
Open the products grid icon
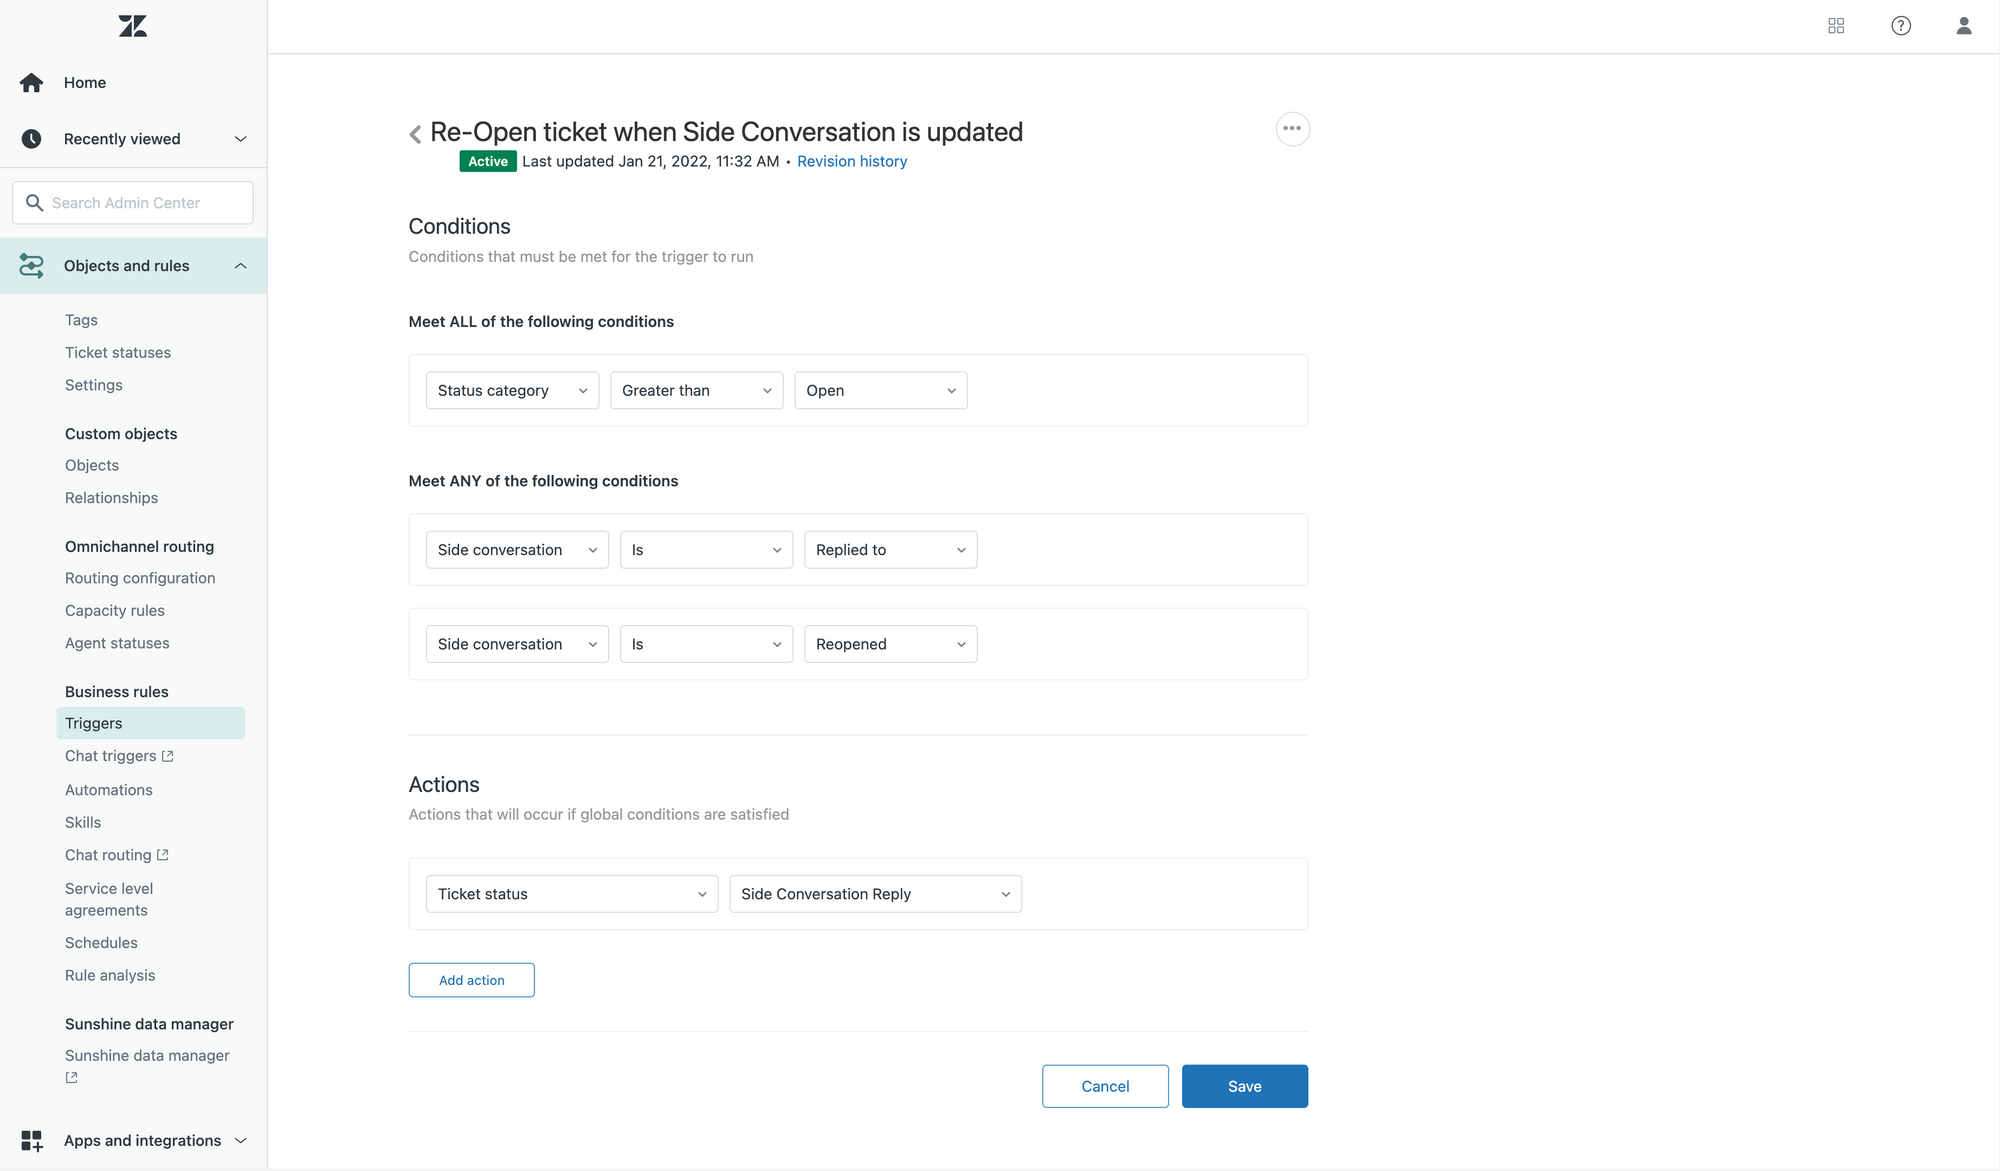pyautogui.click(x=1836, y=26)
